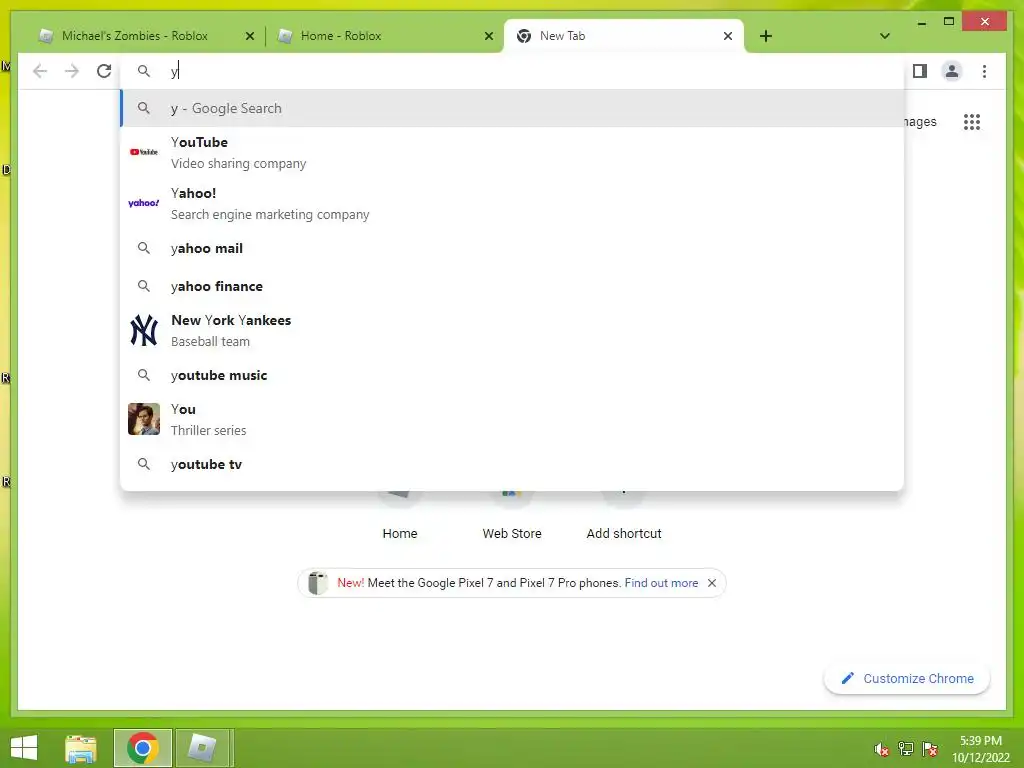Open the Google apps grid
Image resolution: width=1024 pixels, height=768 pixels.
click(971, 122)
